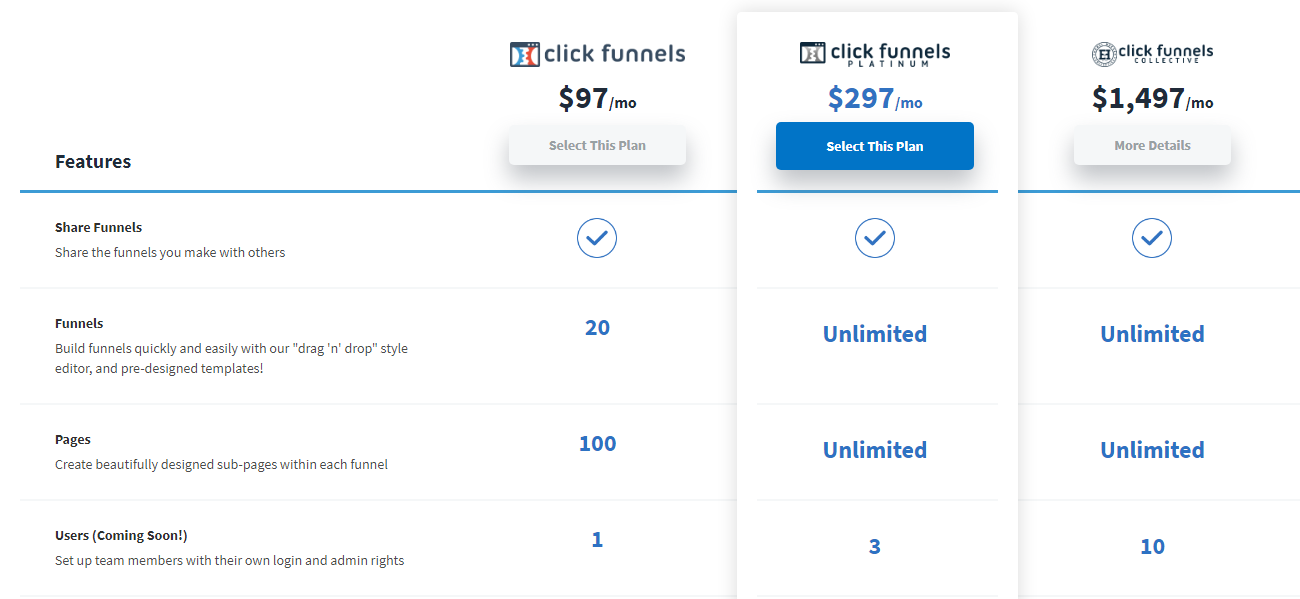Click the ClickFunnels Platinum logo

point(875,54)
